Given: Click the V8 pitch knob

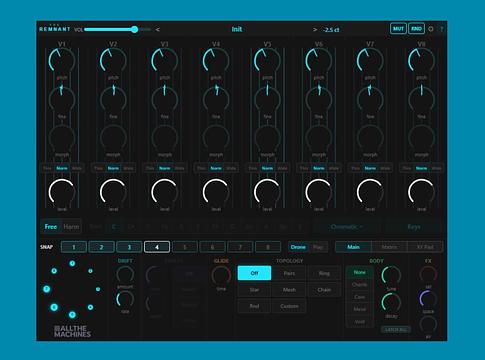Looking at the screenshot, I should (x=421, y=61).
